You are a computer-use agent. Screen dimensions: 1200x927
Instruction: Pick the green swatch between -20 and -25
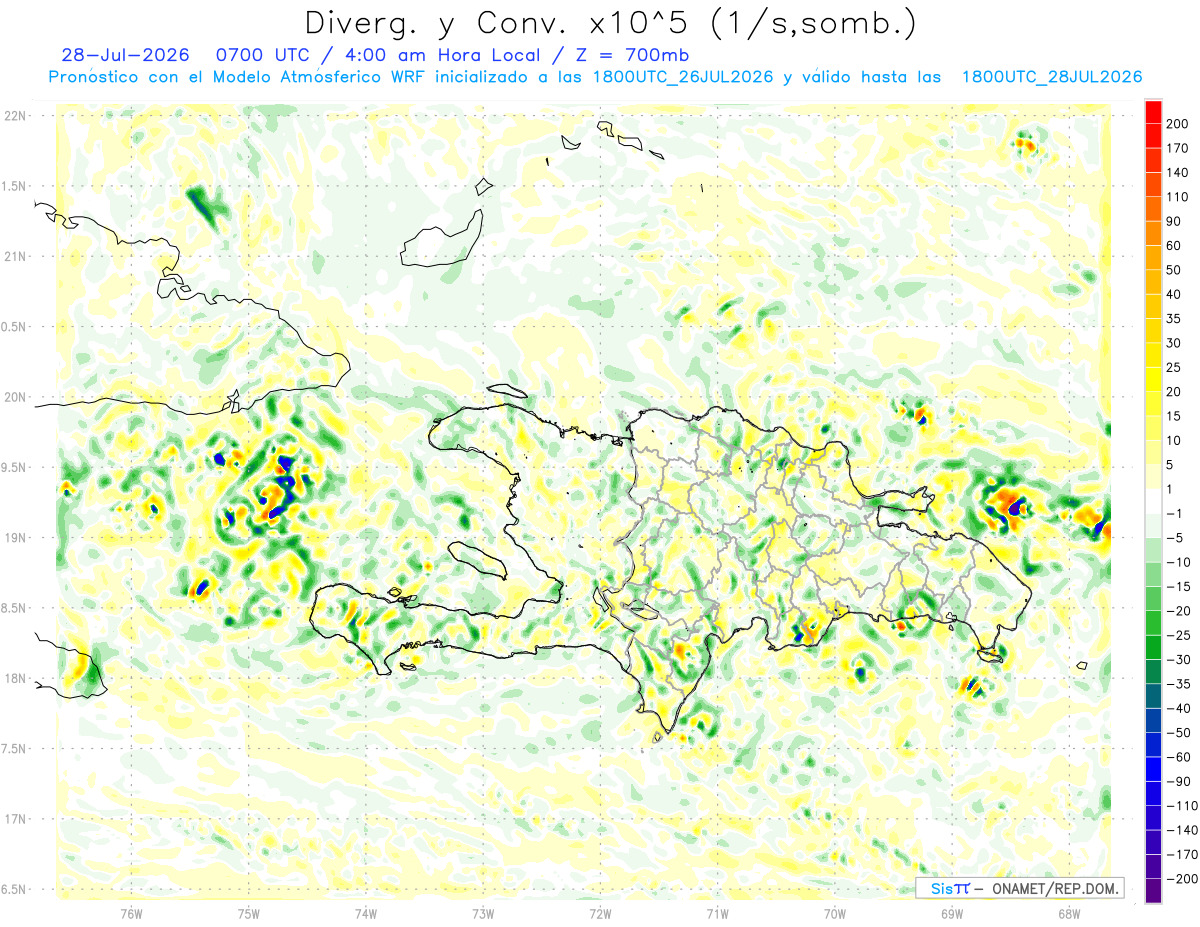tap(1153, 624)
